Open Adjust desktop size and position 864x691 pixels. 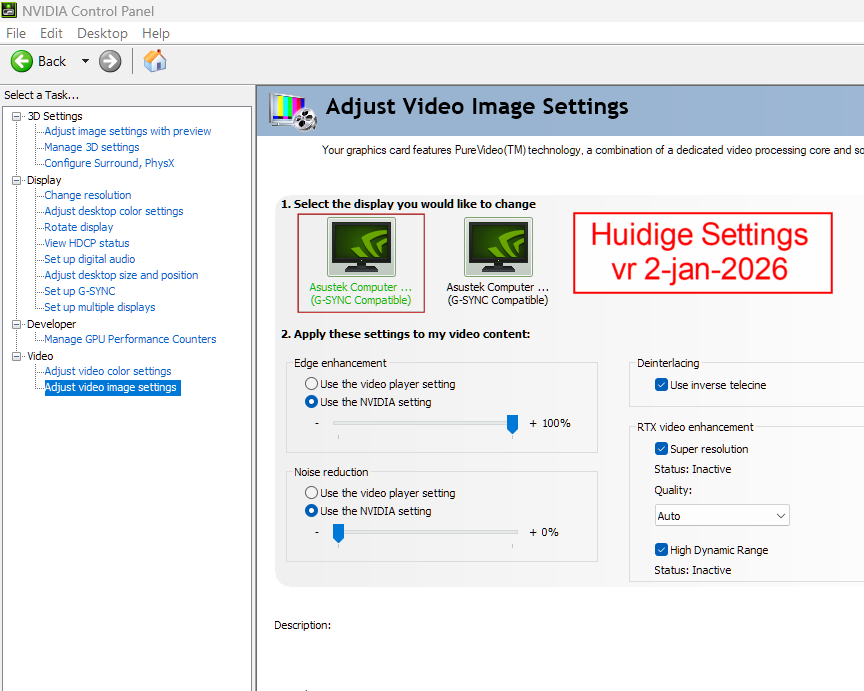121,275
